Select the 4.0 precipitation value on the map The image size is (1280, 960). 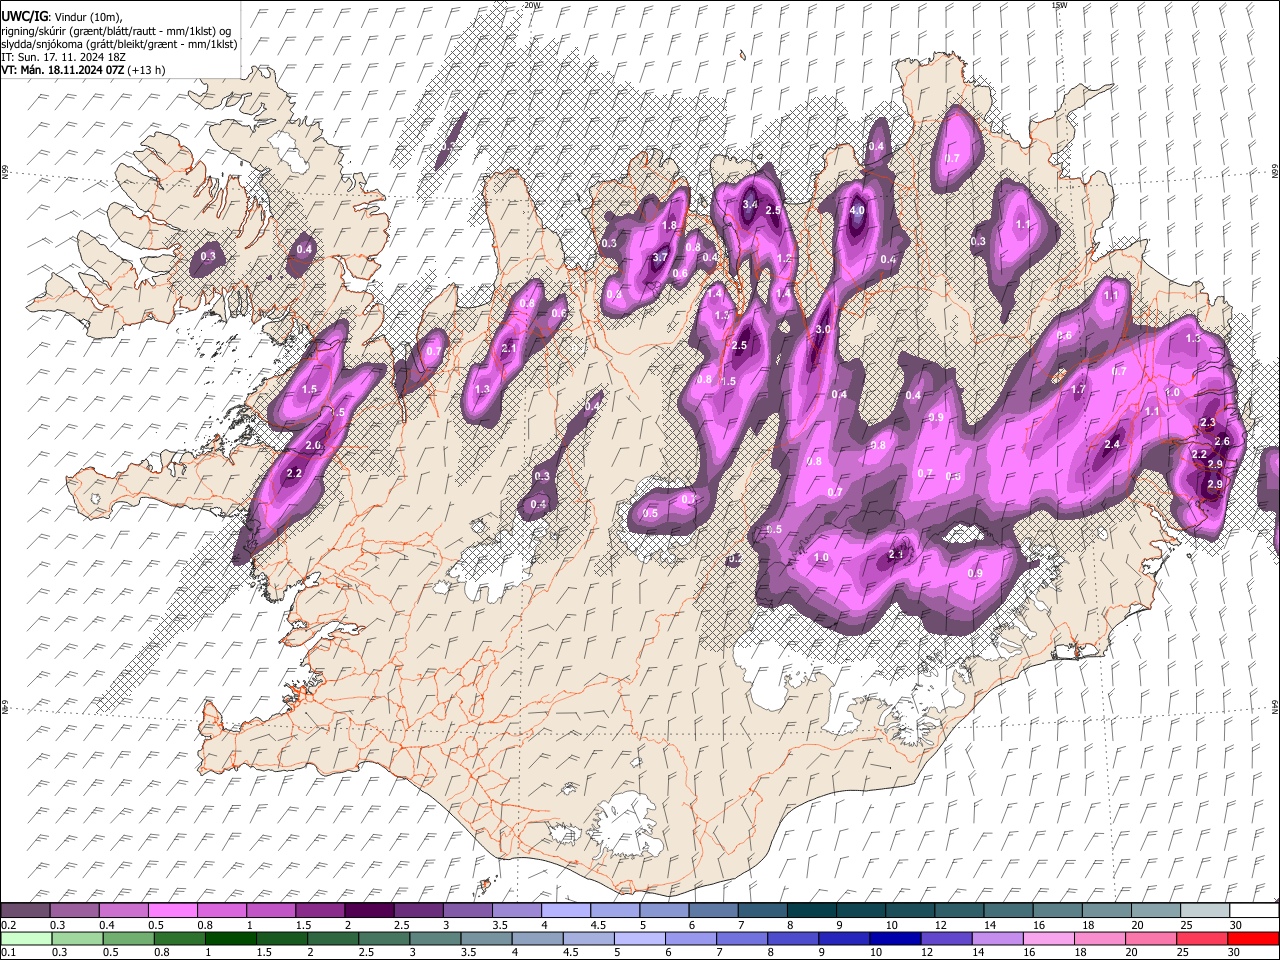pos(857,211)
